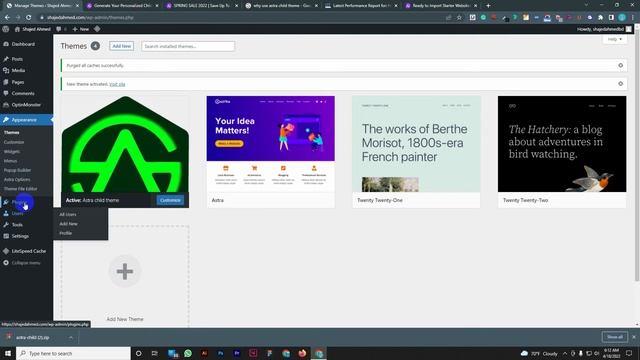640x360 pixels.
Task: Select the Twenty Twenty-Two theme card
Action: (x=562, y=152)
